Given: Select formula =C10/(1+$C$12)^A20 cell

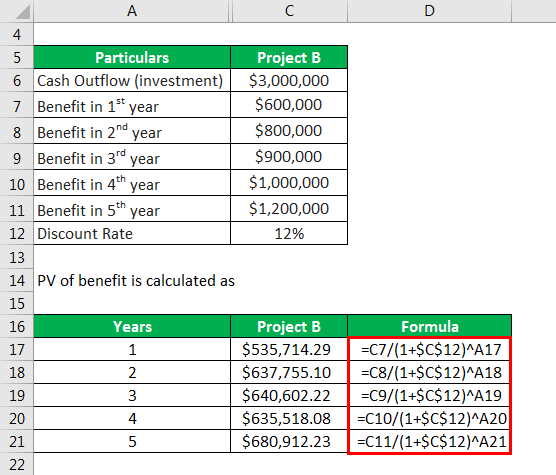Looking at the screenshot, I should [x=429, y=418].
